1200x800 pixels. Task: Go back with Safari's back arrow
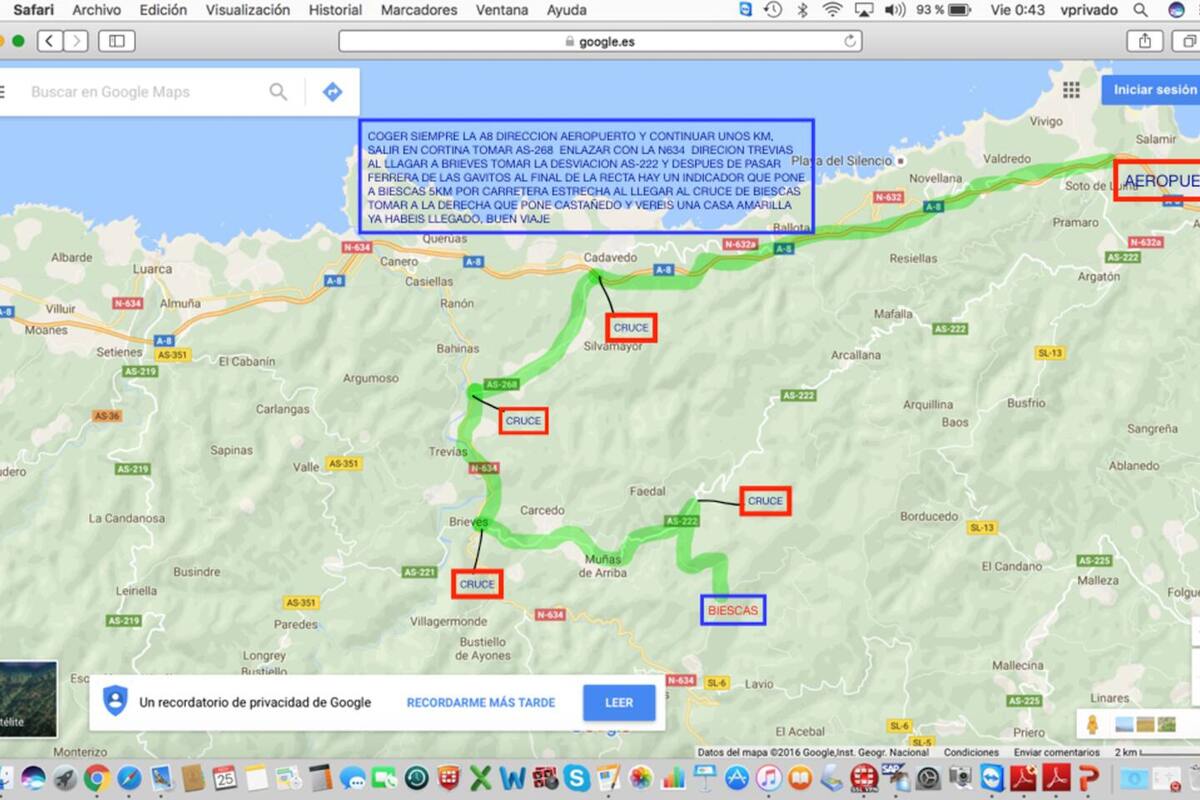(50, 41)
